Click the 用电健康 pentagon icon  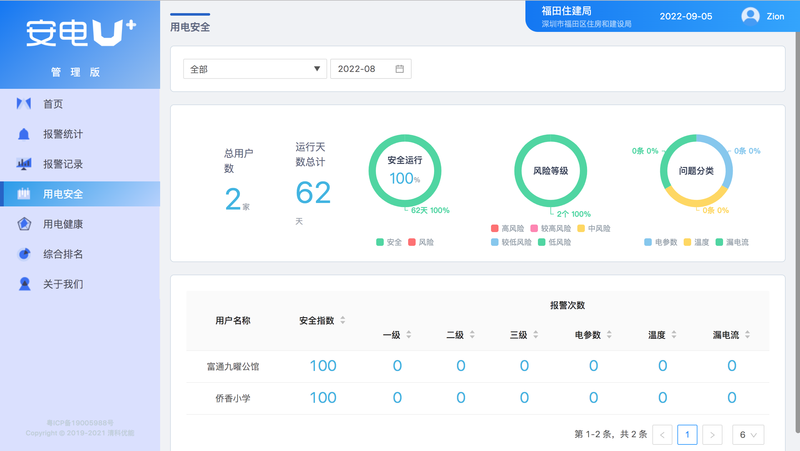tap(24, 224)
